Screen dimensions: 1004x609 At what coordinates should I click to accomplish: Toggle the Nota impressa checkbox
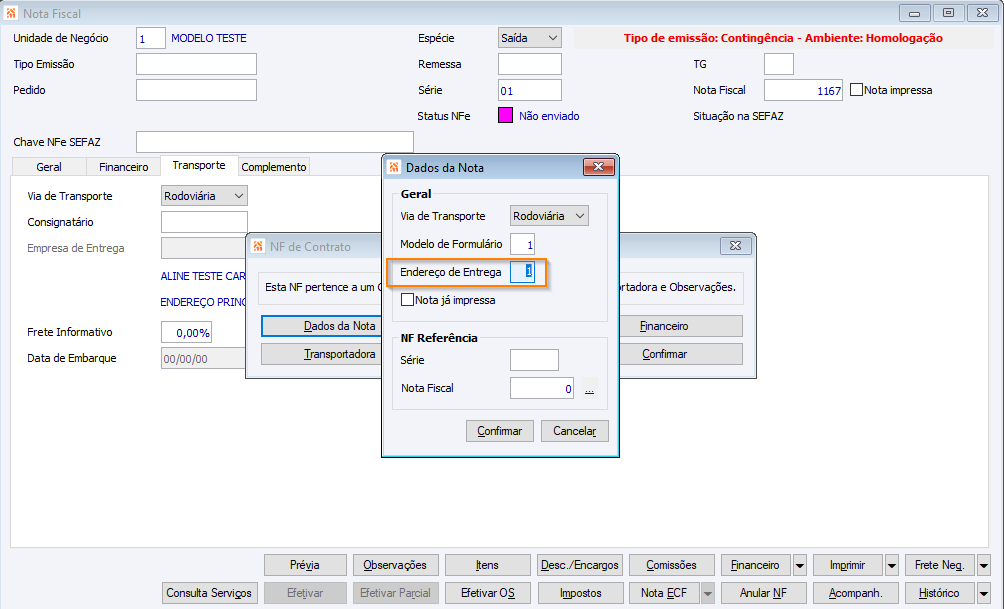pos(856,90)
